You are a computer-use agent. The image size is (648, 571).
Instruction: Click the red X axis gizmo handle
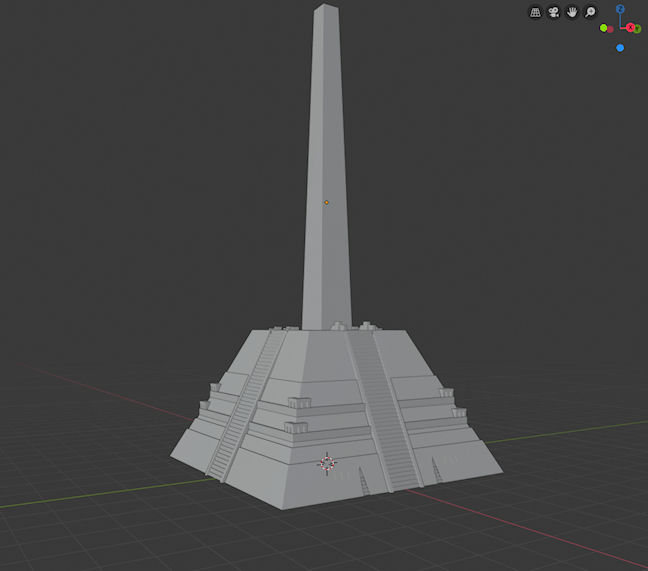click(632, 28)
